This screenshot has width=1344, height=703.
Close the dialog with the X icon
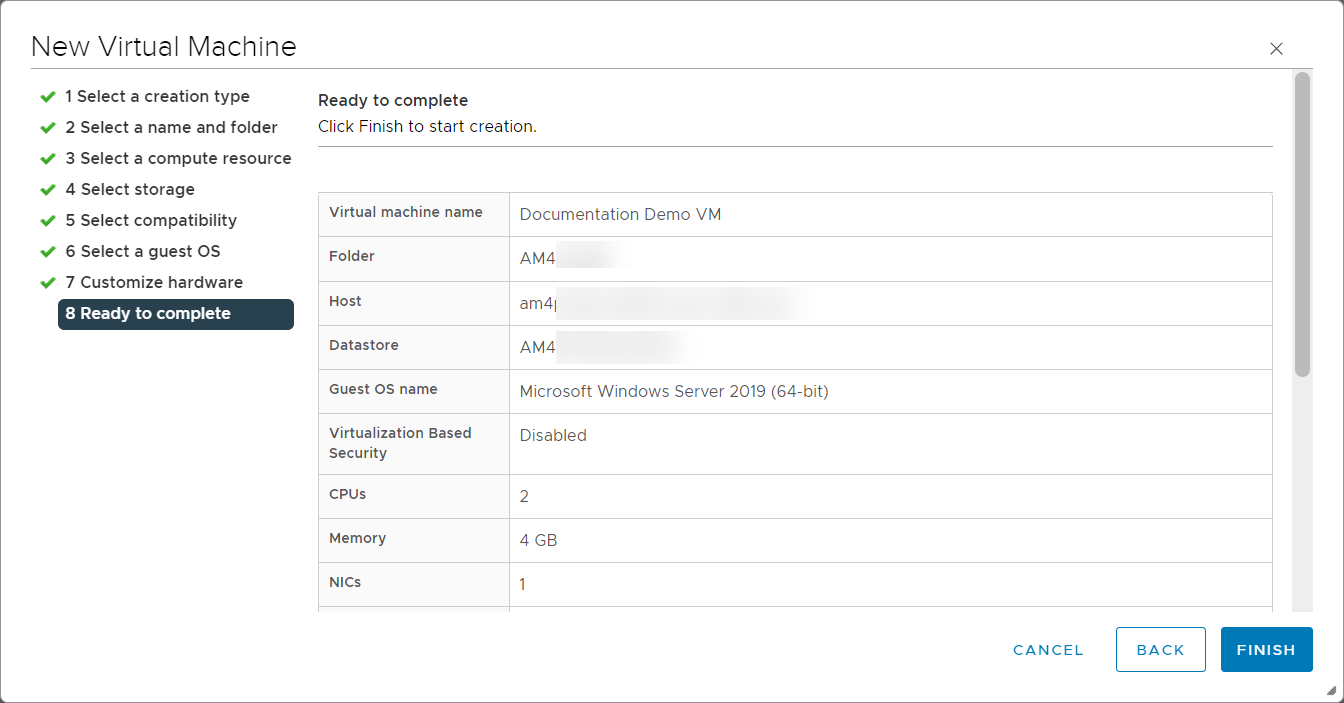click(x=1276, y=48)
